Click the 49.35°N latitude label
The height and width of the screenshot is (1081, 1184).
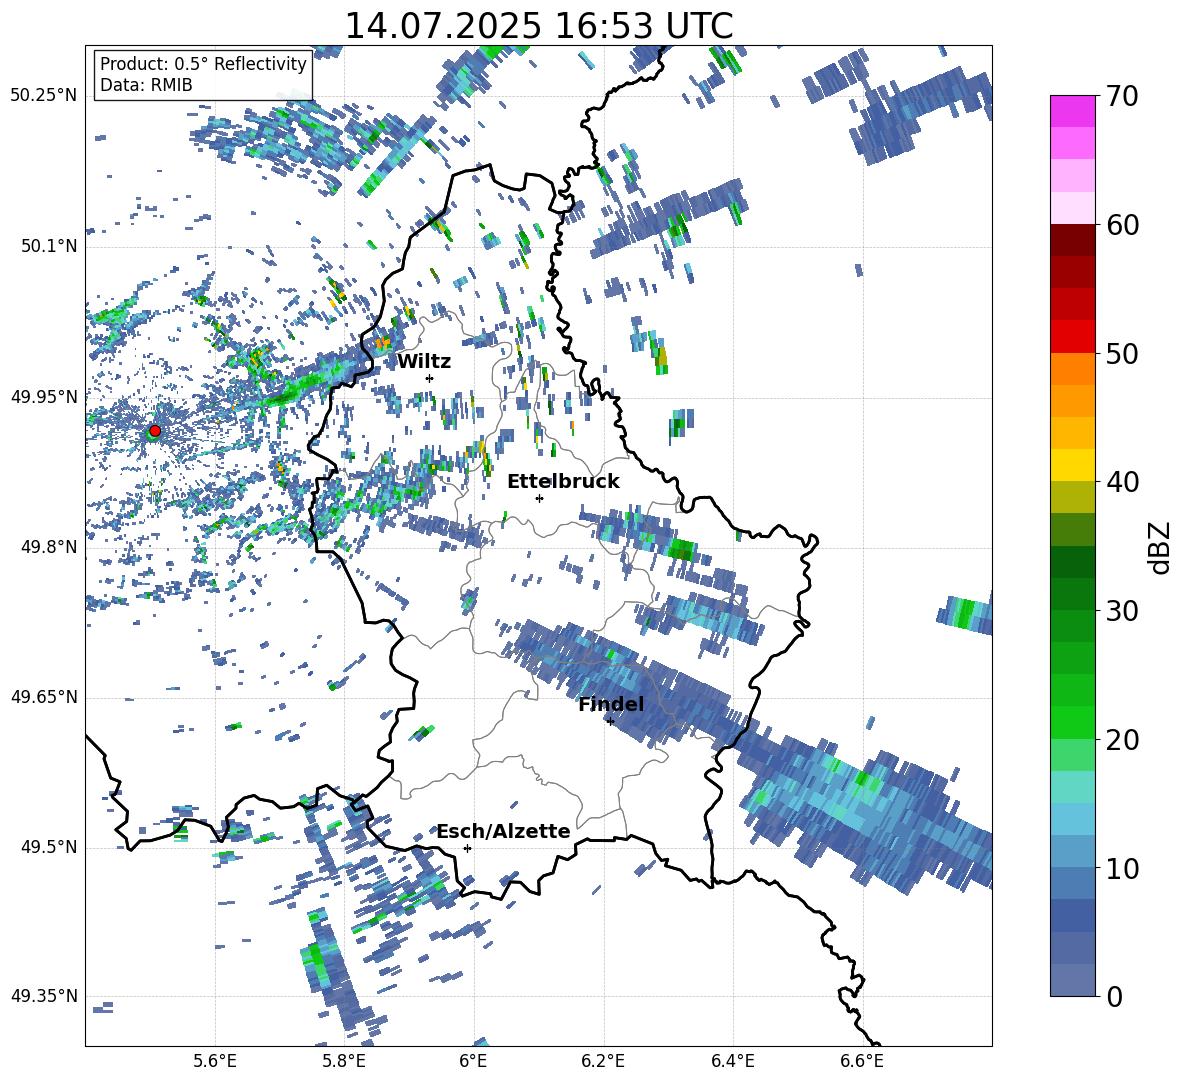click(x=44, y=996)
